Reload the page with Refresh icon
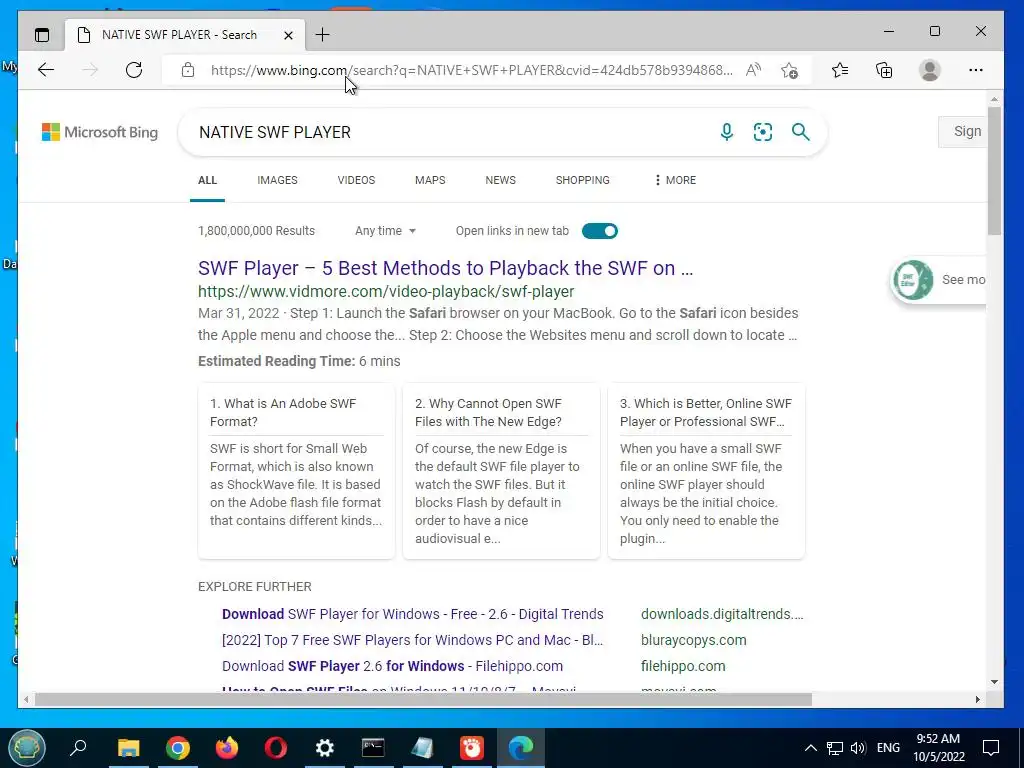This screenshot has width=1024, height=768. pyautogui.click(x=134, y=70)
